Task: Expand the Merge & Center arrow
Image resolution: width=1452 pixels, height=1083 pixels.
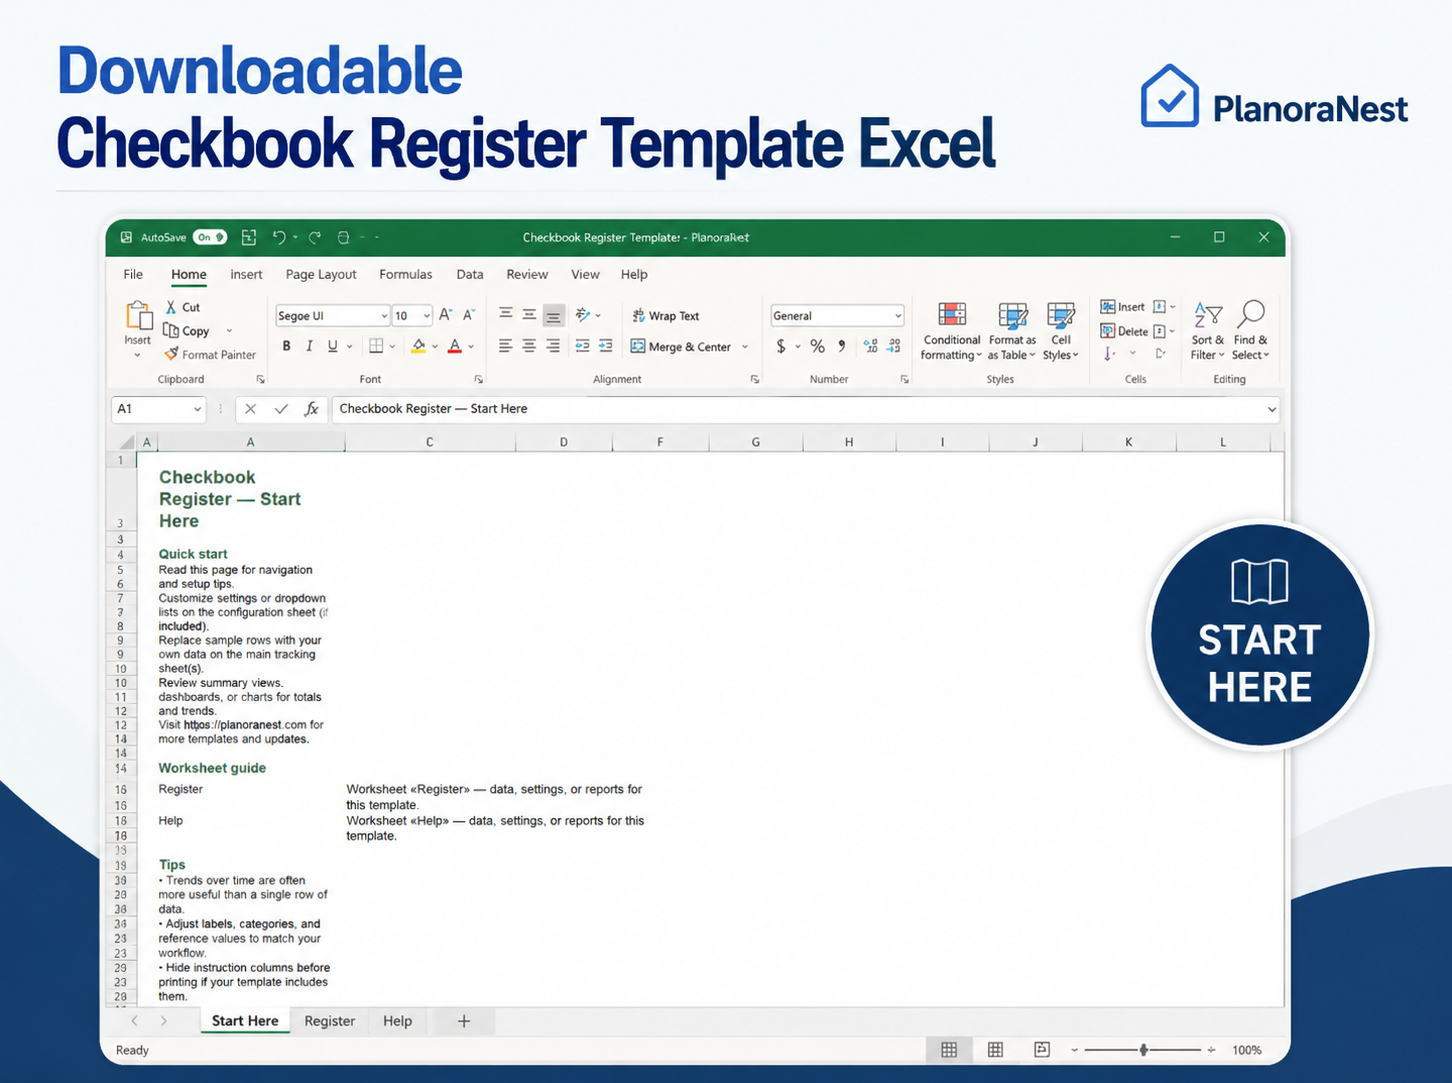Action: tap(745, 347)
